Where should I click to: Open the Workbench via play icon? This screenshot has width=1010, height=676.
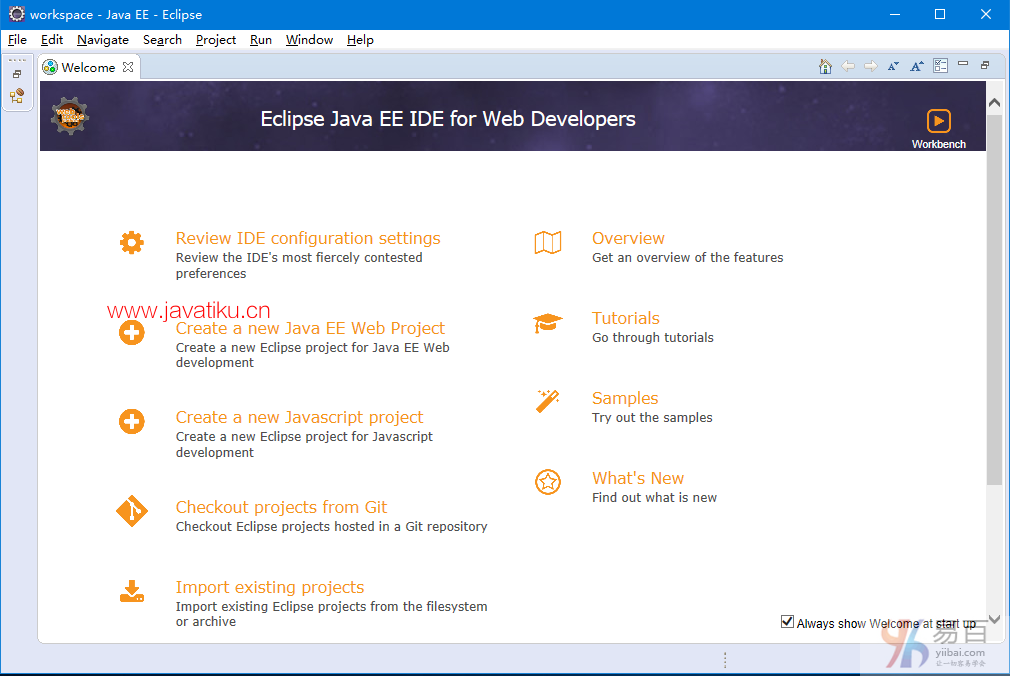pyautogui.click(x=939, y=121)
